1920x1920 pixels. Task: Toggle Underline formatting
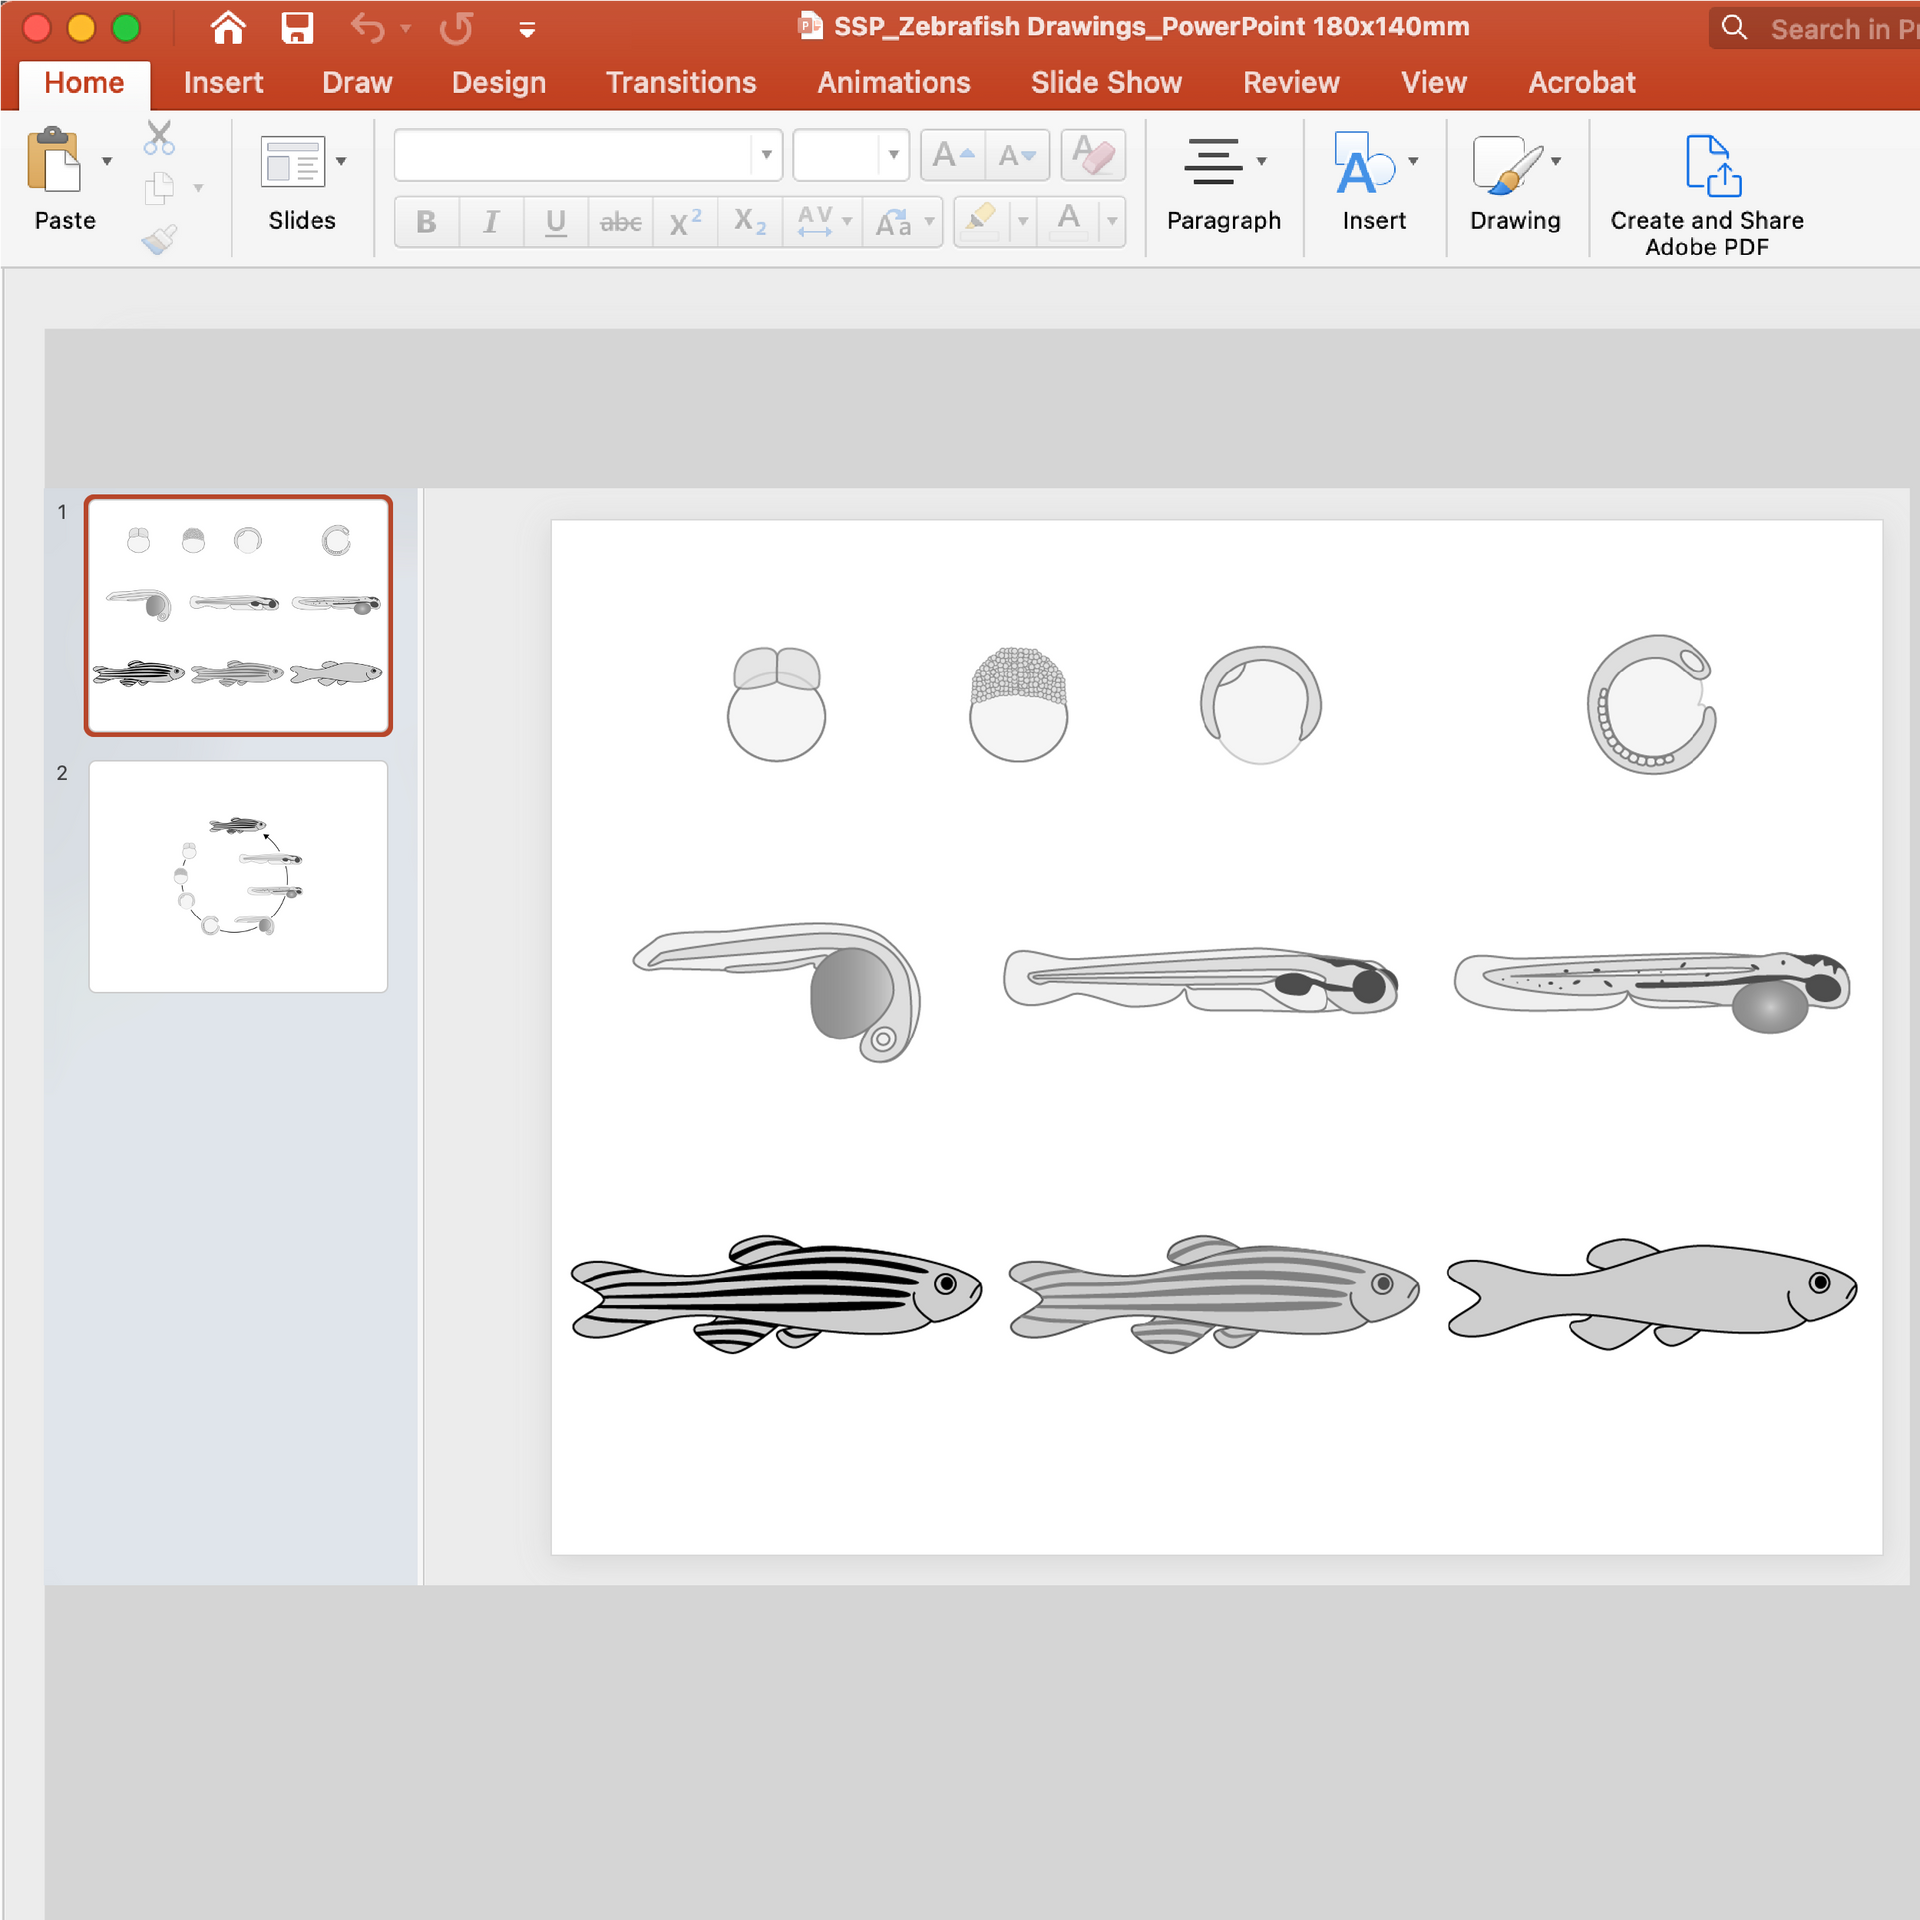(x=556, y=222)
